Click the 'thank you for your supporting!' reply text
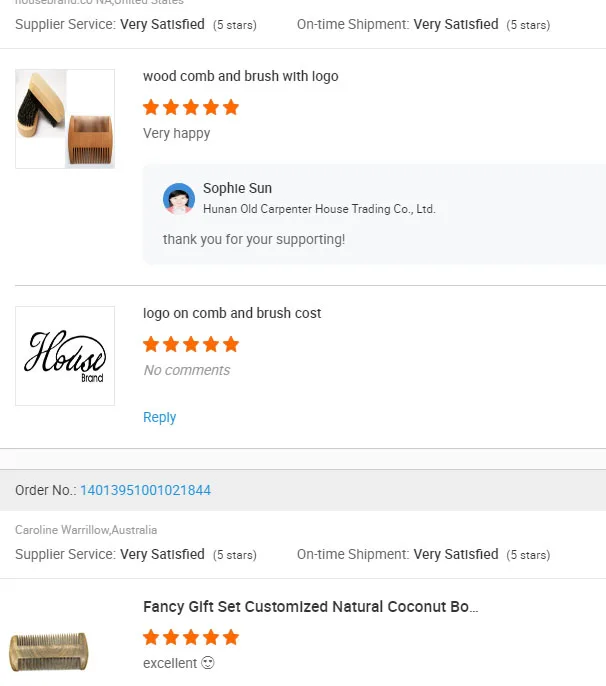 pyautogui.click(x=254, y=239)
